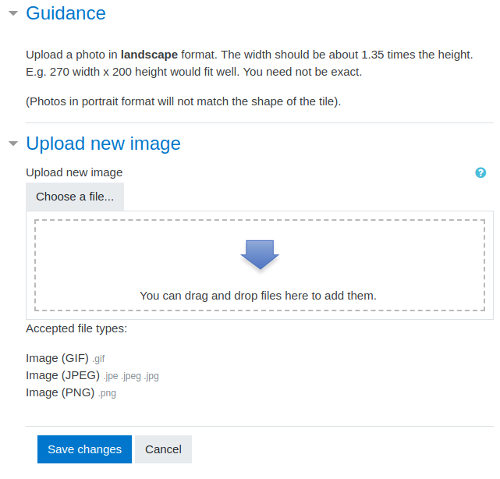Click the drag and drop files text

[258, 296]
